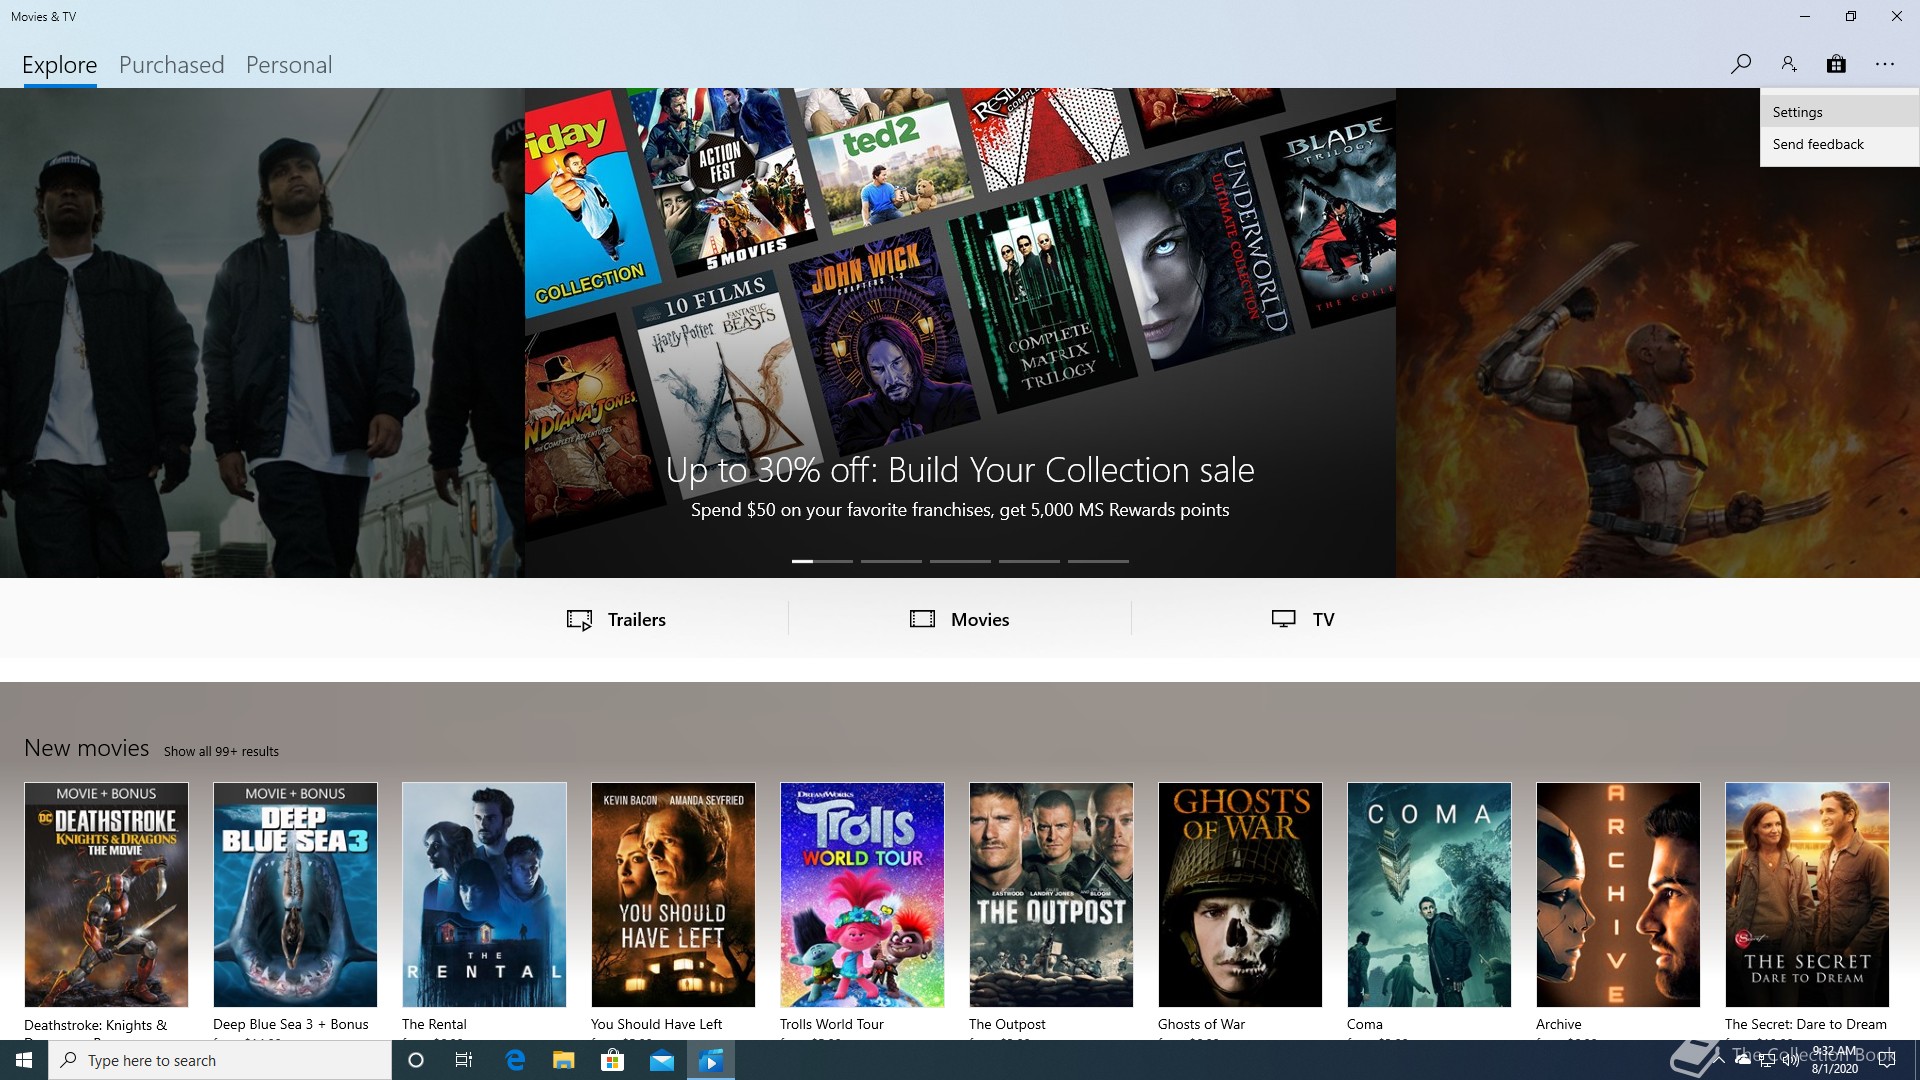Choose Send feedback menu entry

tap(1839, 144)
